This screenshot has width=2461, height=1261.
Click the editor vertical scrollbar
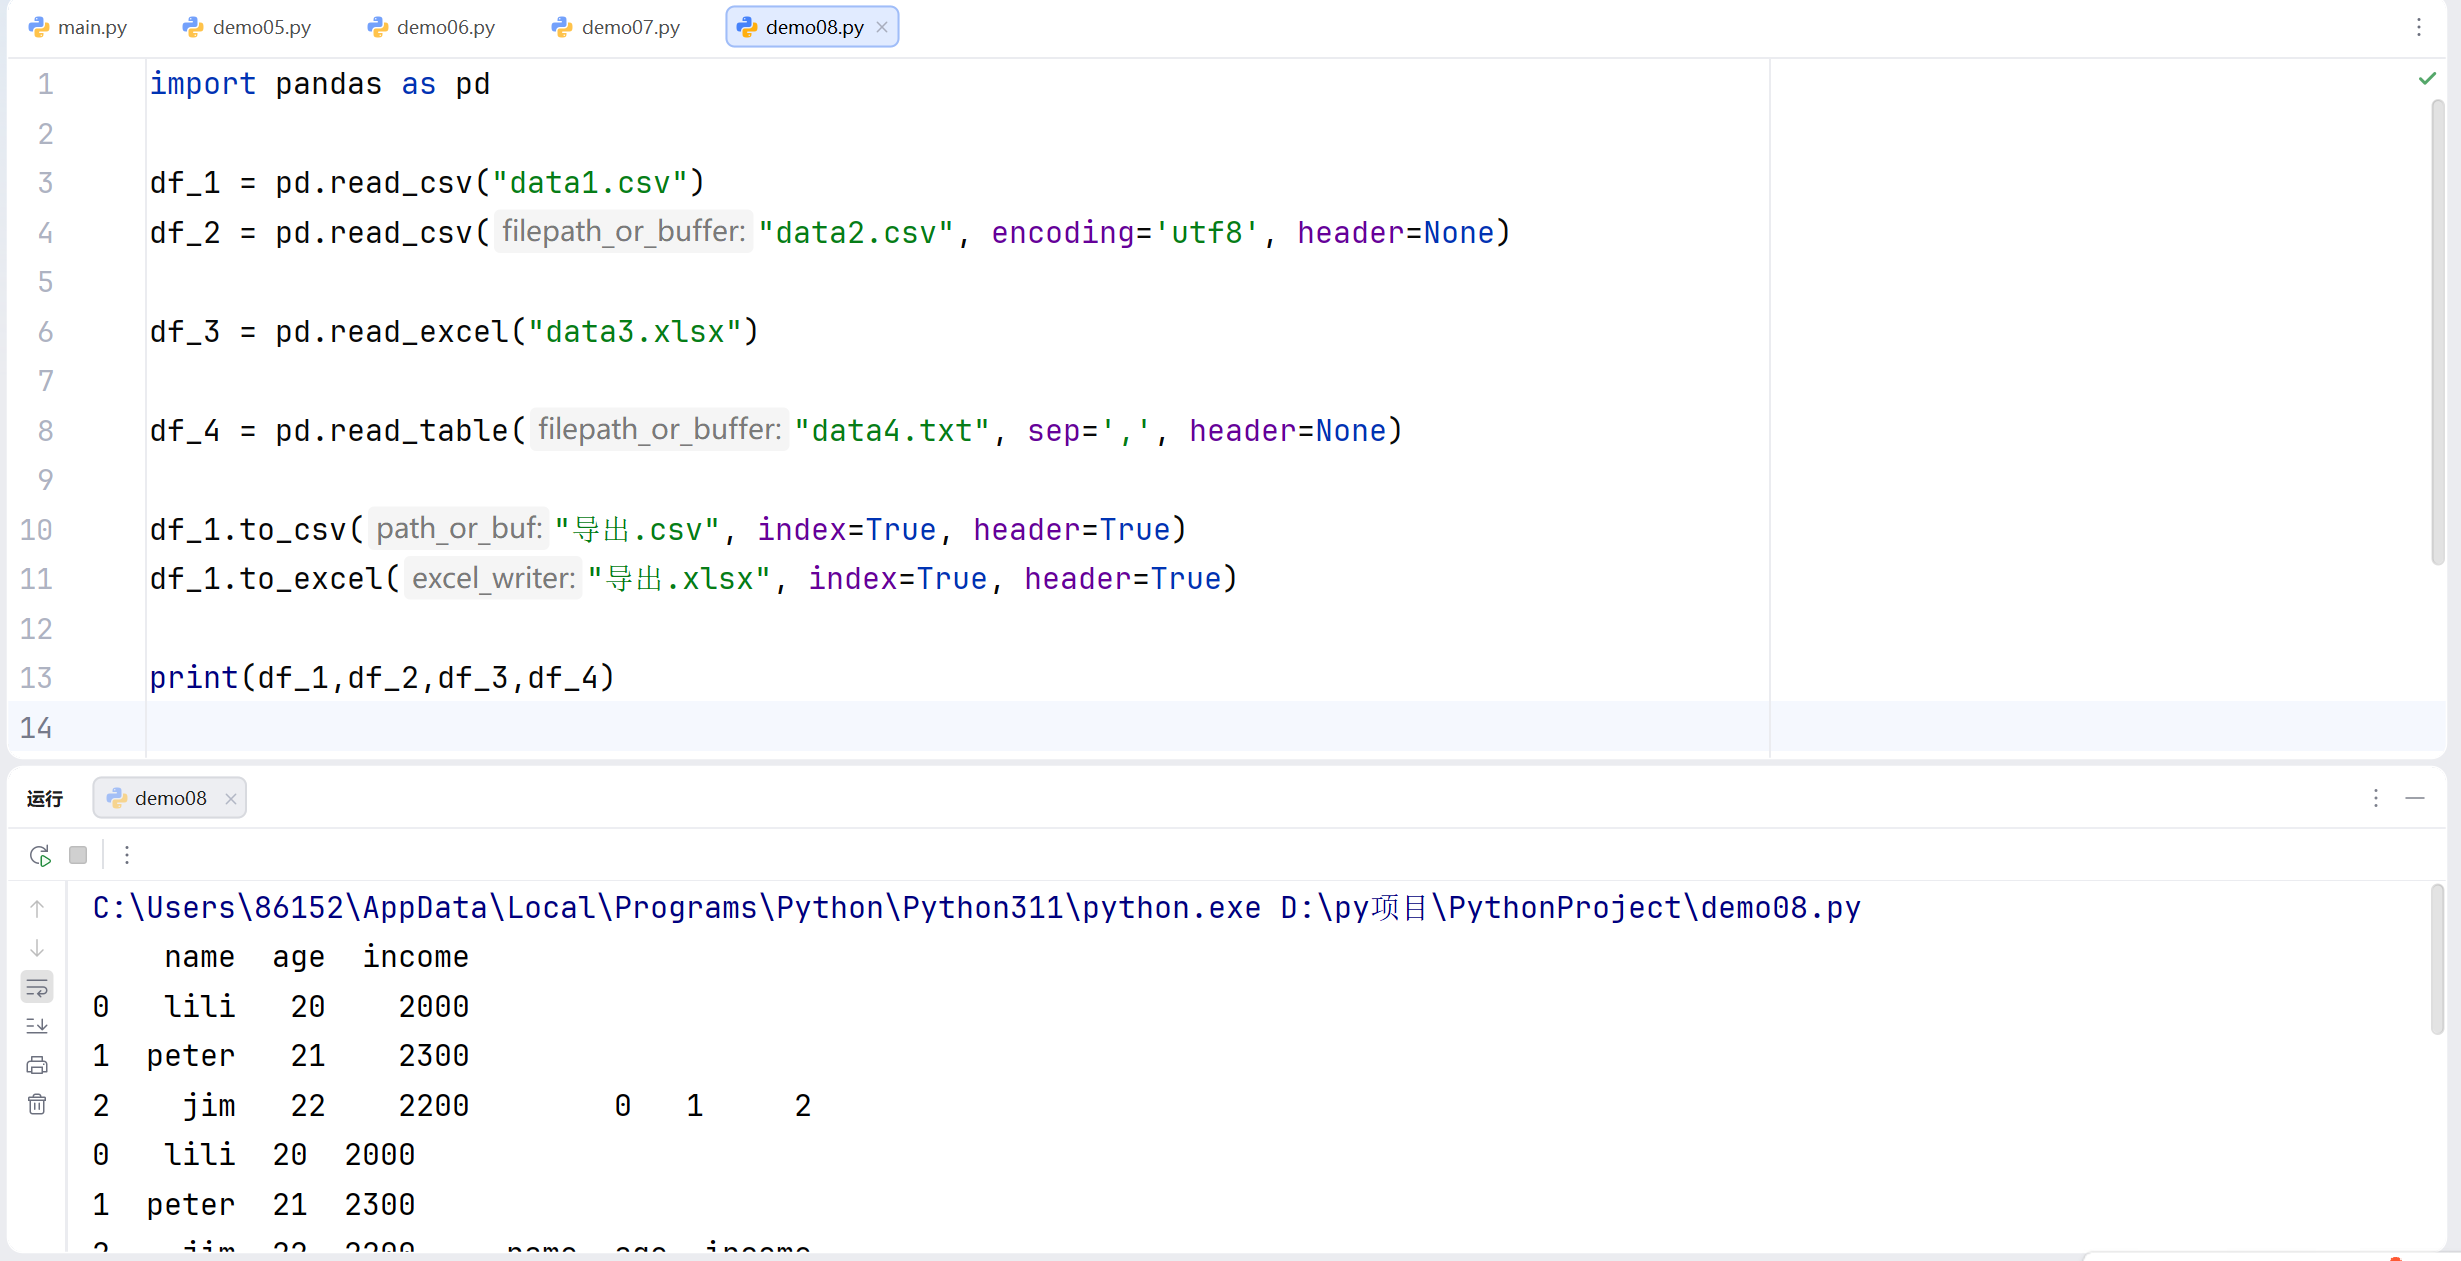[2438, 332]
